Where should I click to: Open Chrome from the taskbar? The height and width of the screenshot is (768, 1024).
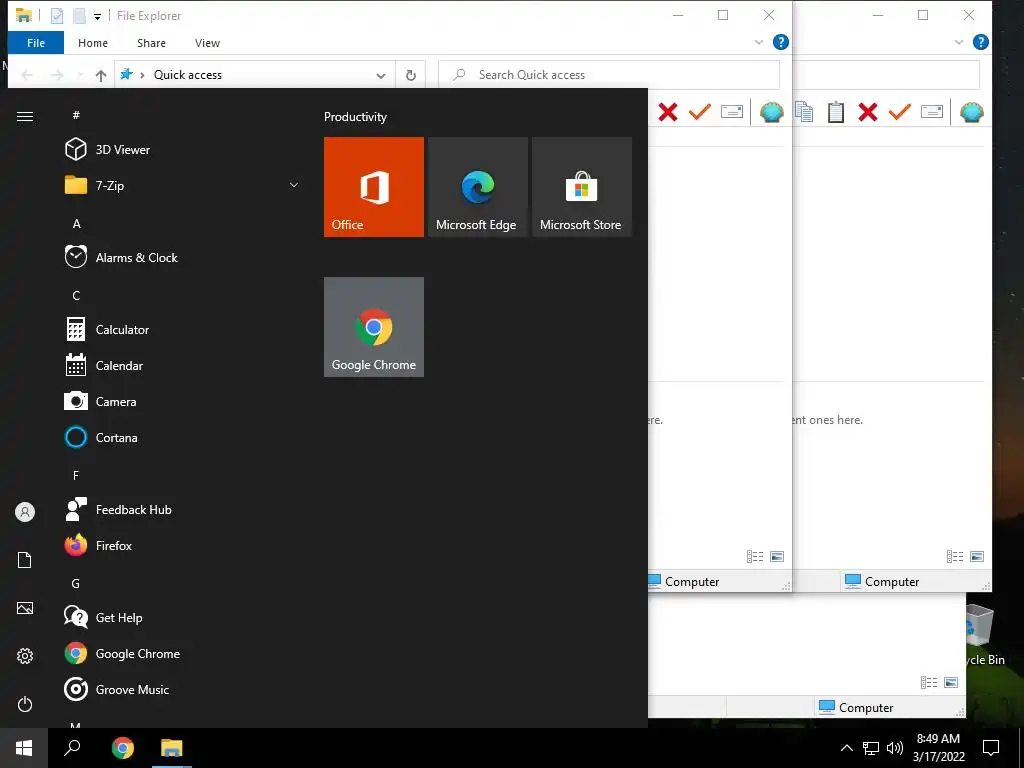tap(123, 748)
